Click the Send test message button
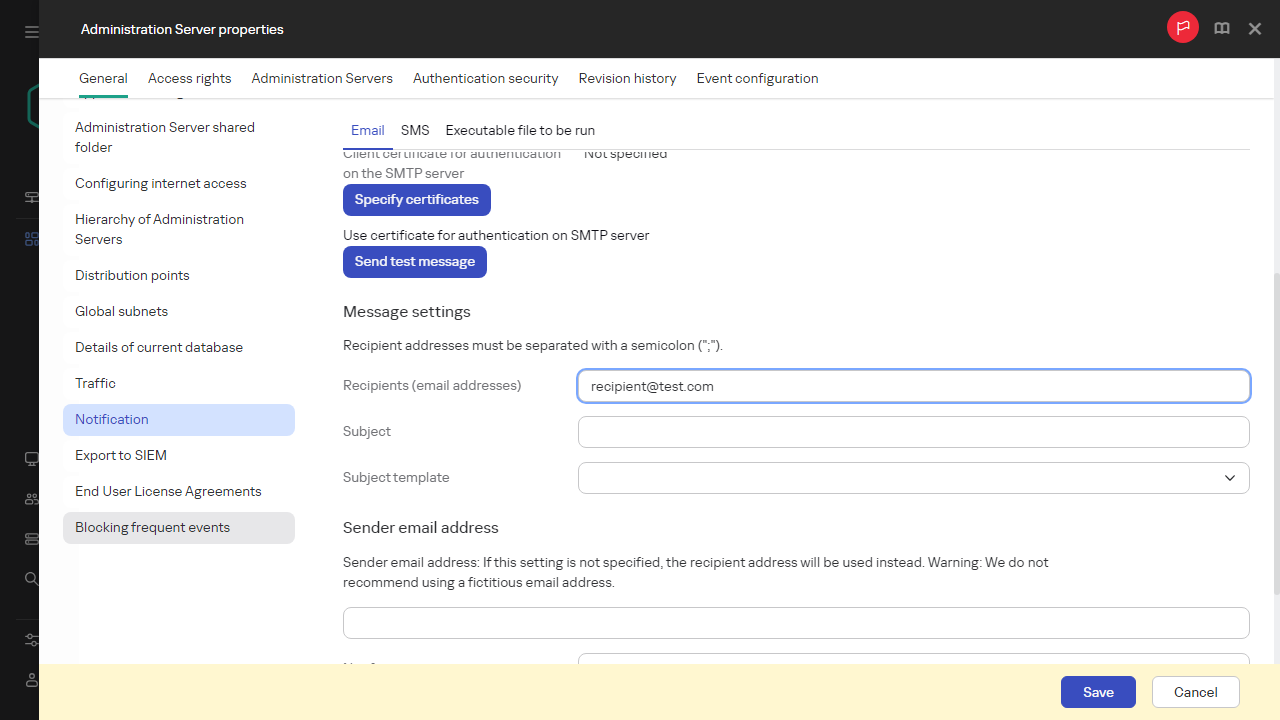Viewport: 1280px width, 720px height. [414, 262]
